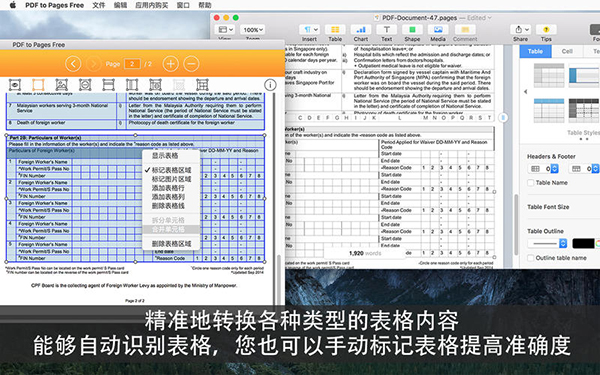Image resolution: width=600 pixels, height=375 pixels.
Task: Enable Outline table name checkbox
Action: pyautogui.click(x=530, y=258)
